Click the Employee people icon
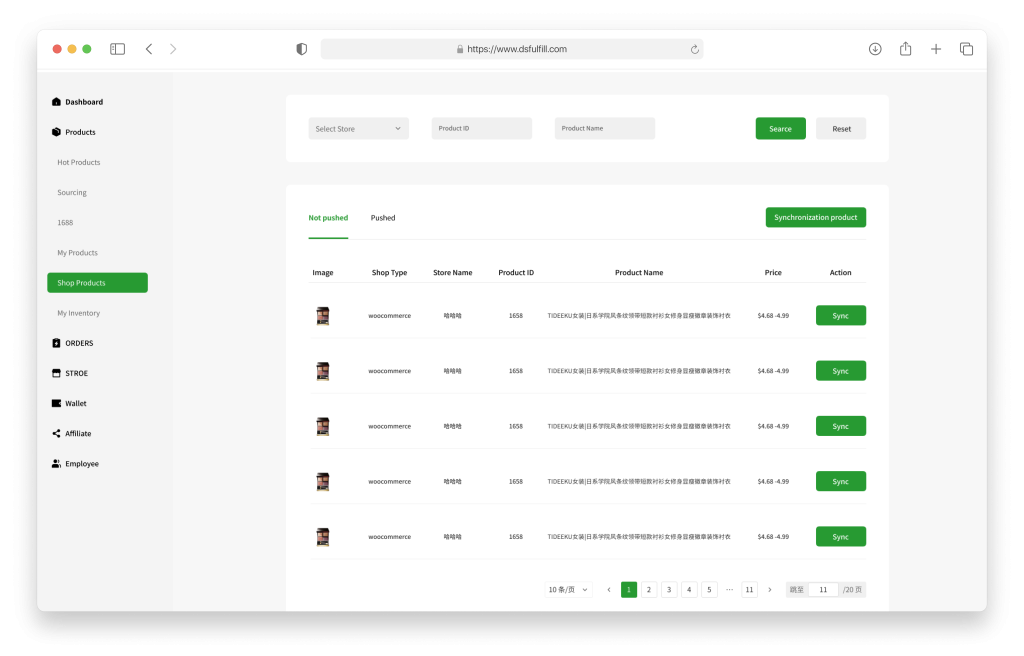1024x656 pixels. [x=56, y=464]
